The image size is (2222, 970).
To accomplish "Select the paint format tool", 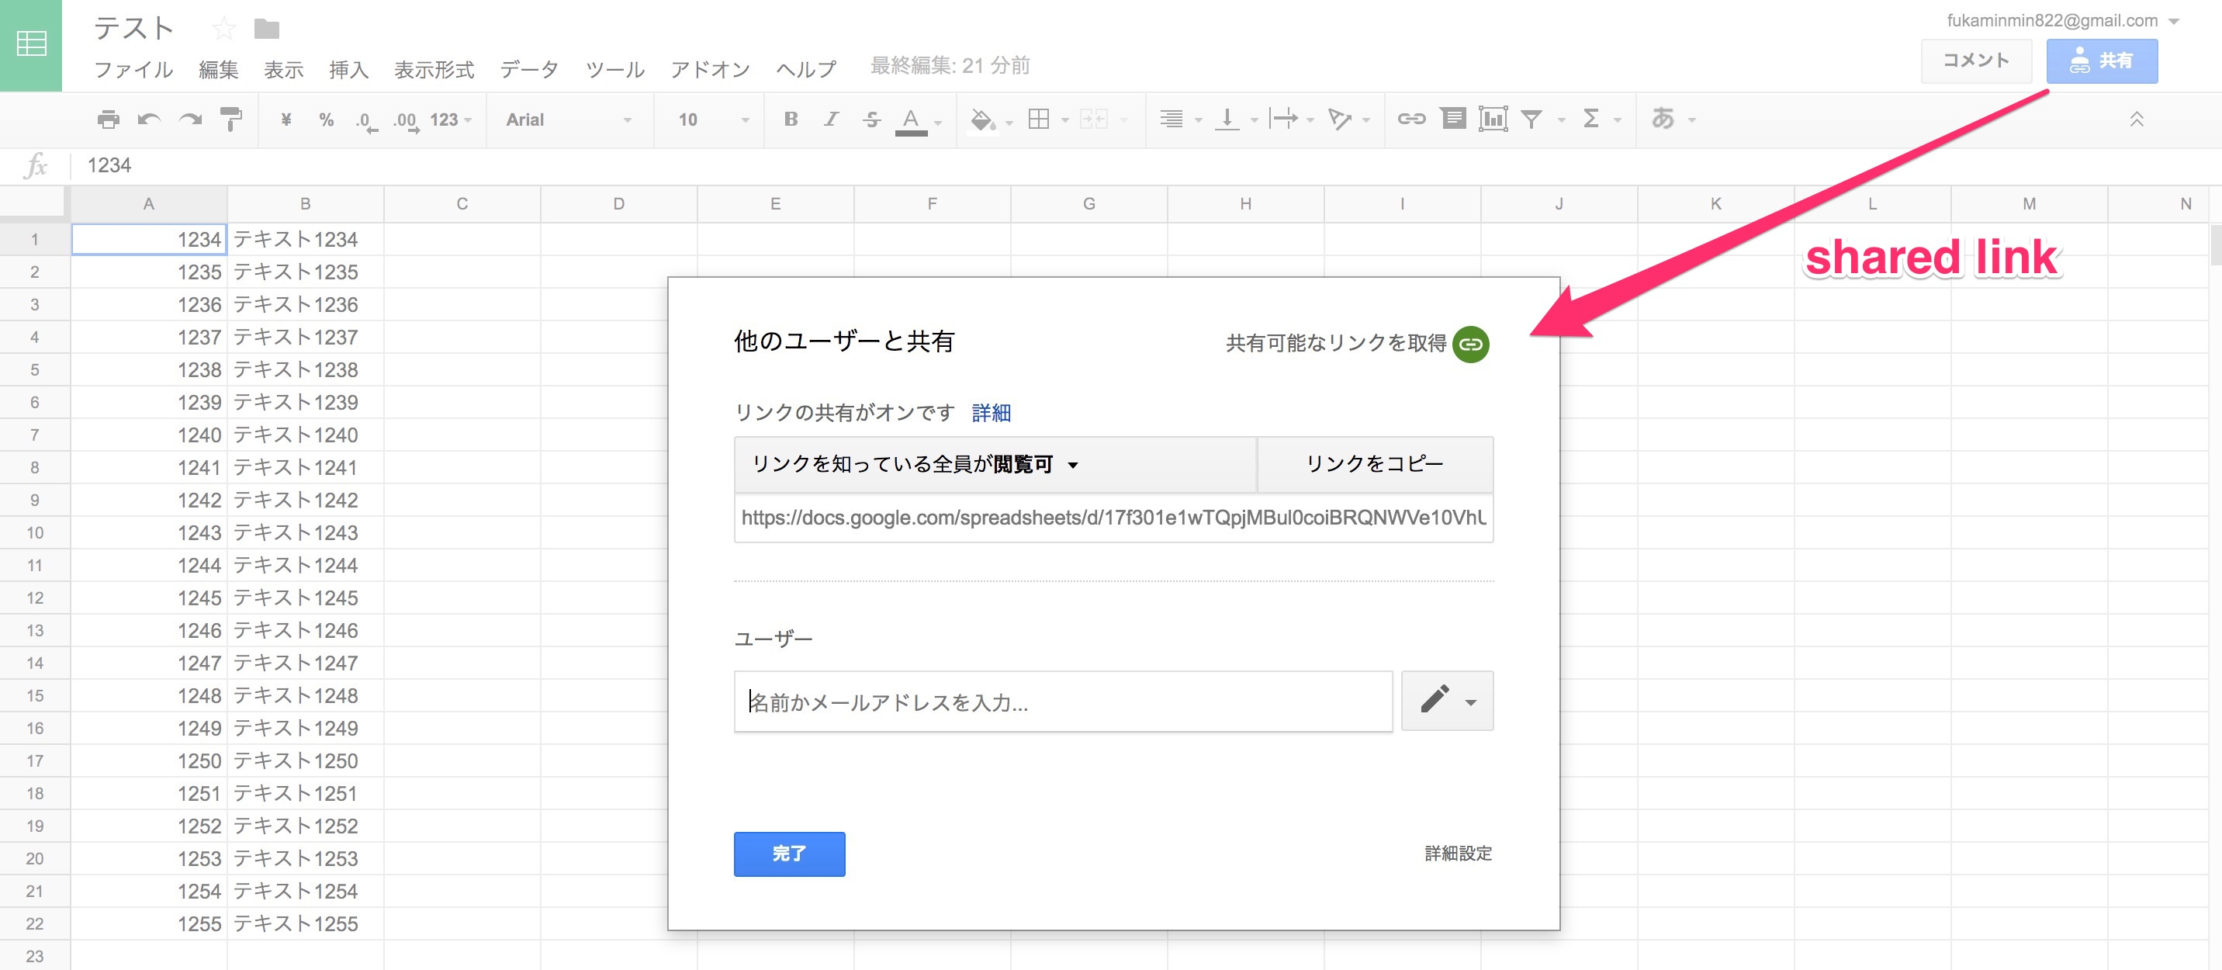I will (x=231, y=119).
